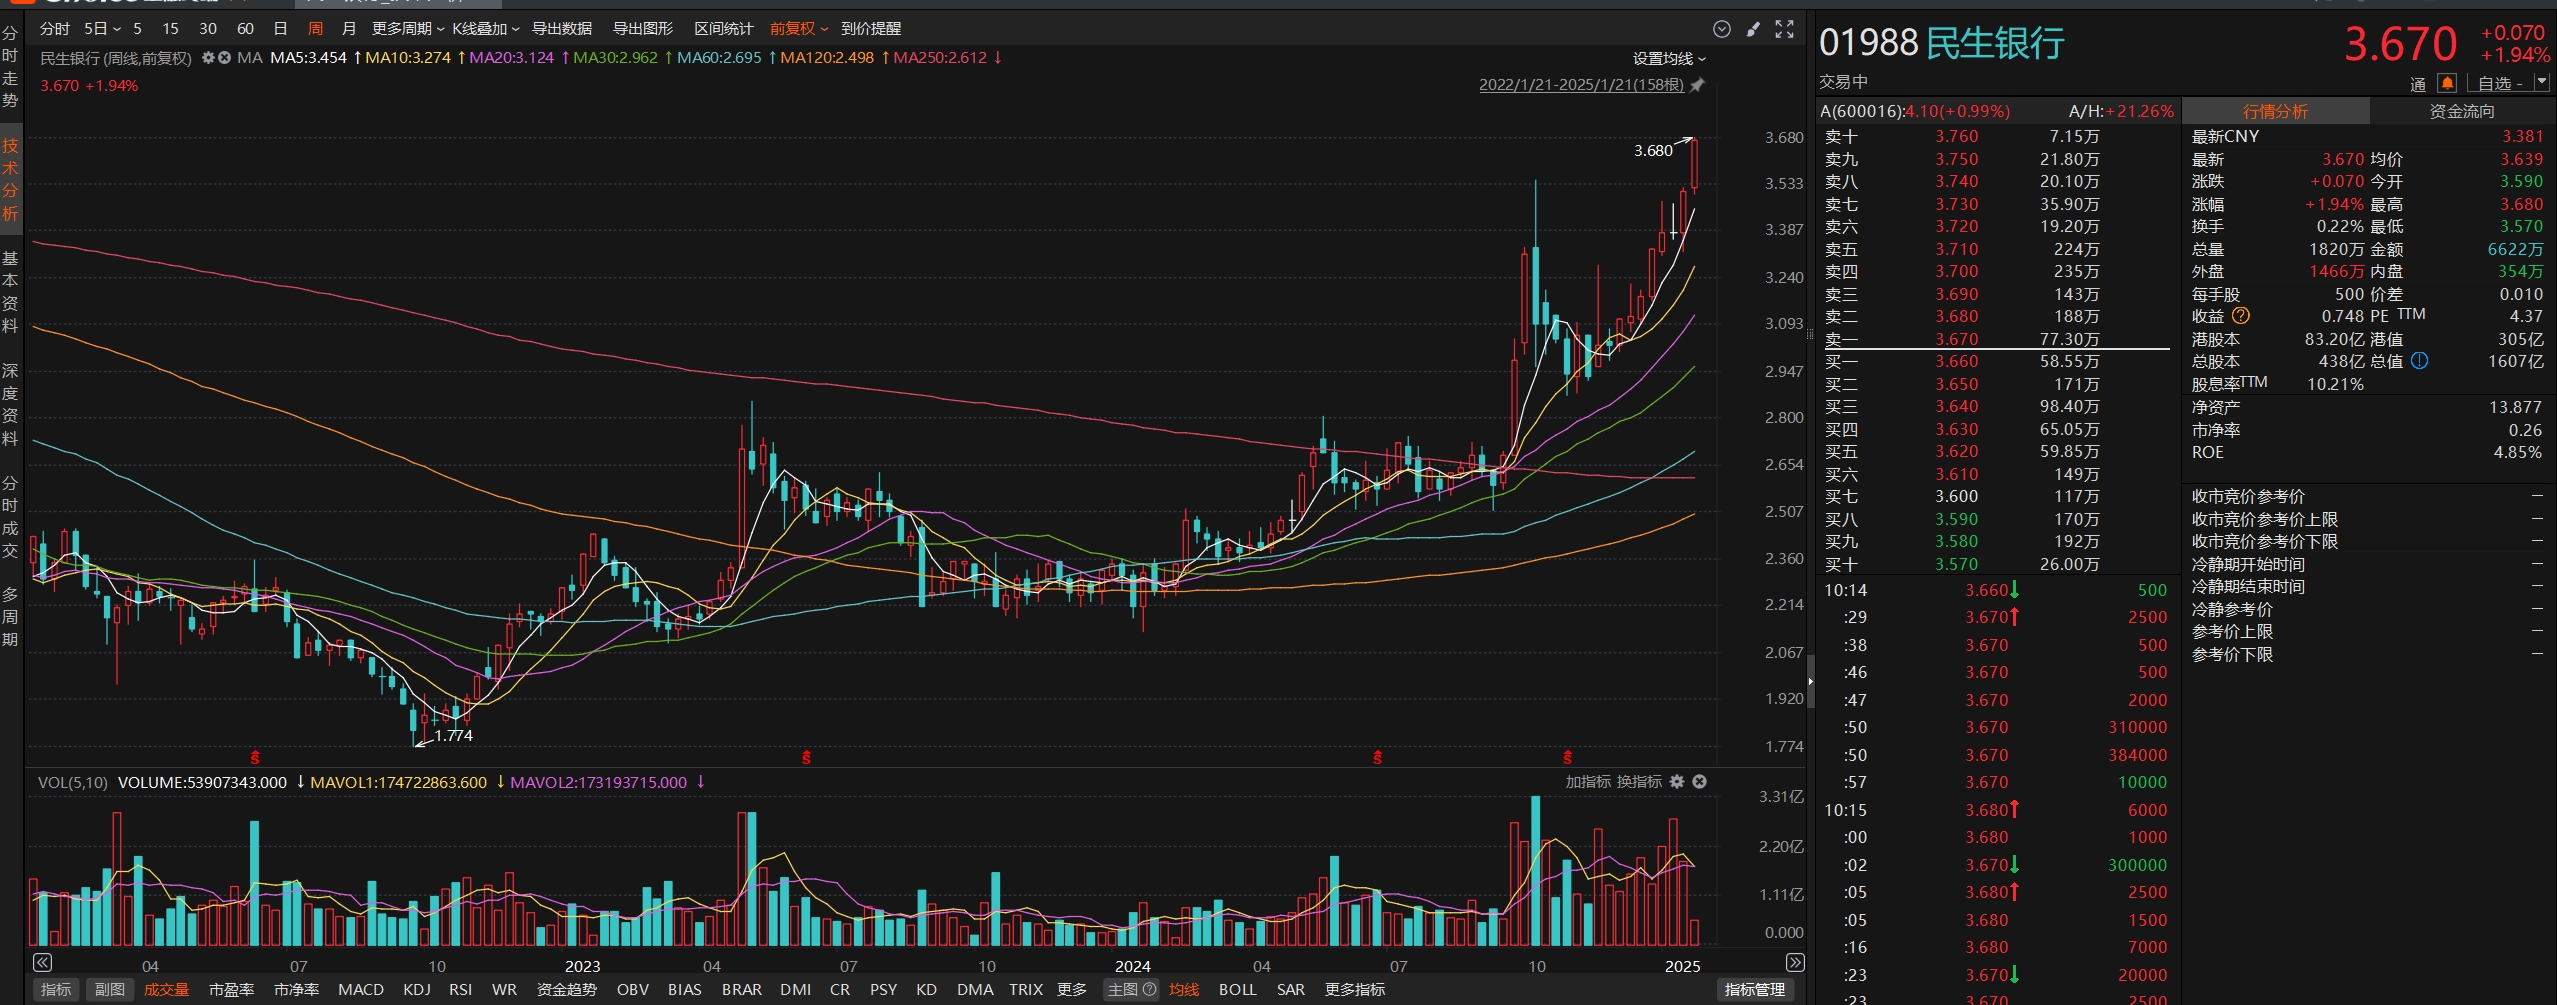
Task: Click 换指标 to change indicator
Action: 1640,782
